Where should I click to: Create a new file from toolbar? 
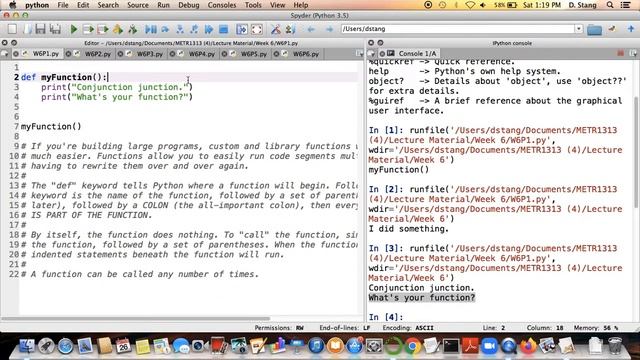pyautogui.click(x=12, y=29)
